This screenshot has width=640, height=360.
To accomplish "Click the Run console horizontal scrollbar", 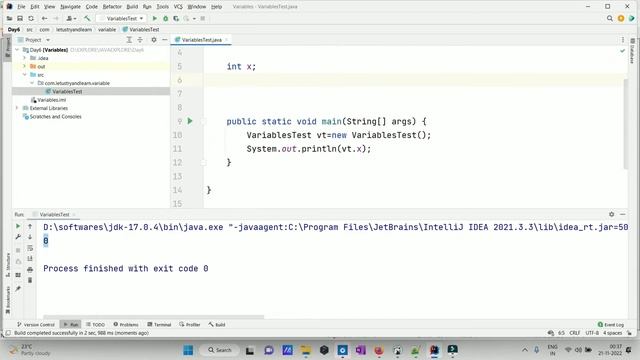I will click(x=153, y=317).
